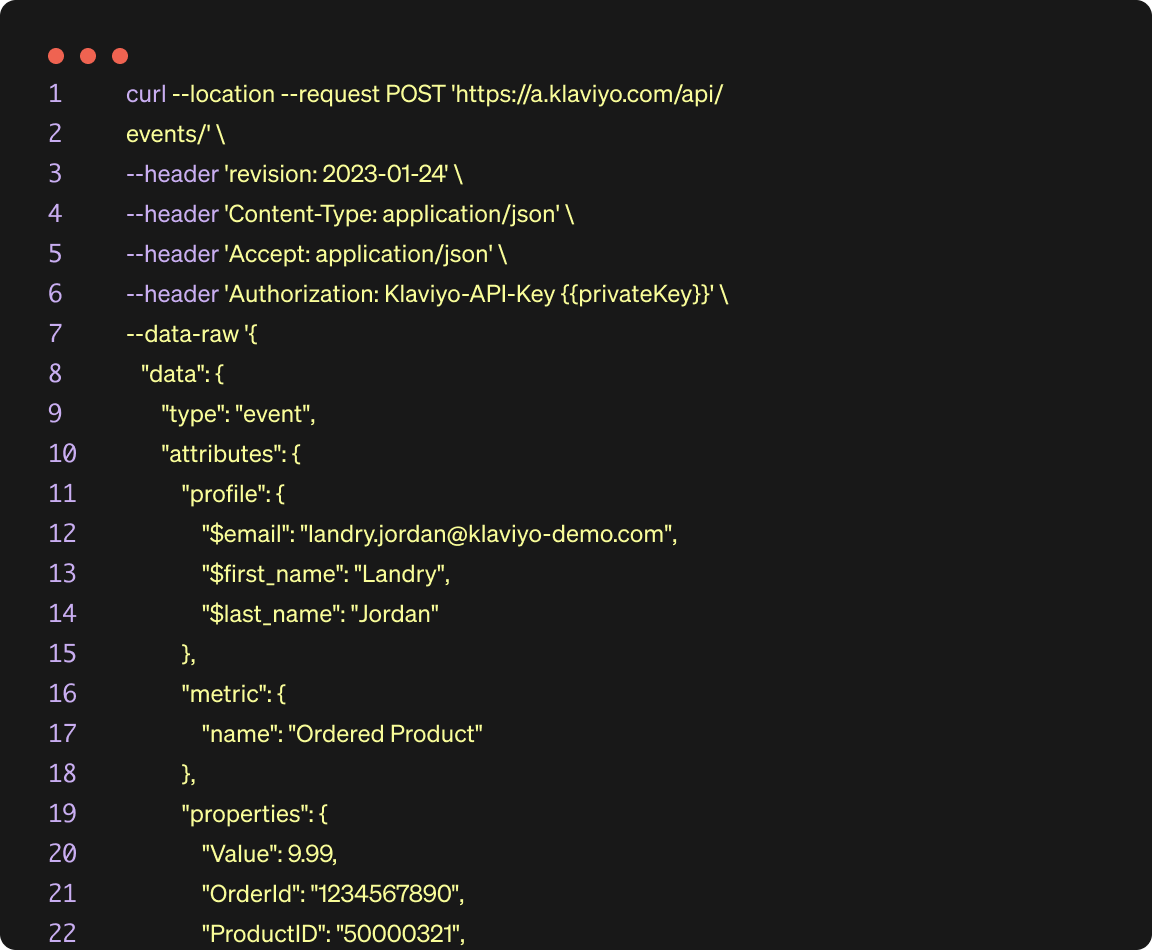Click line number 22

pos(62,934)
